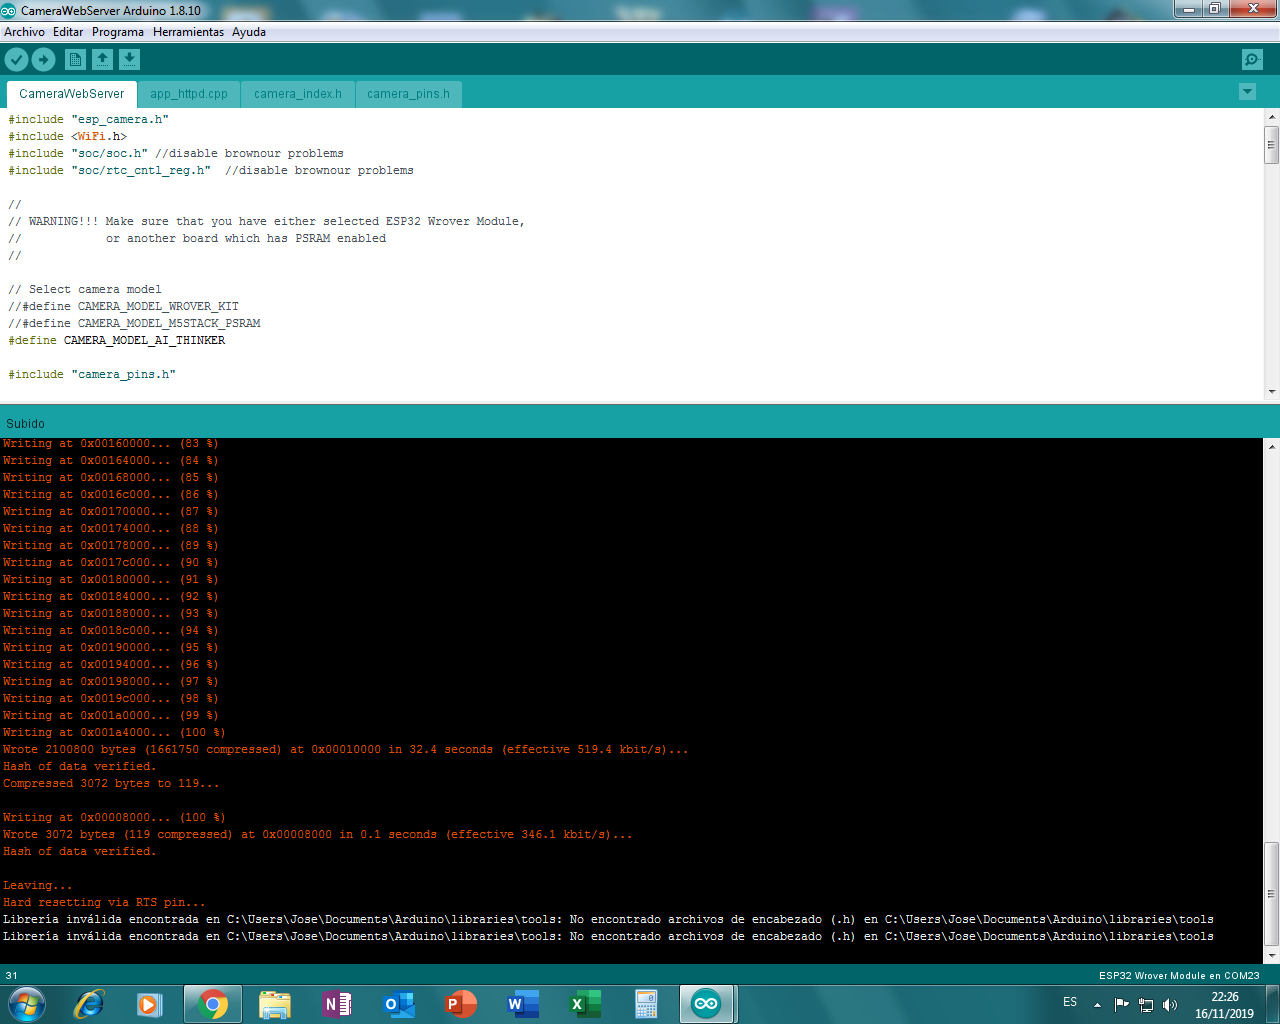
Task: Save the sketch with the Save icon
Action: click(x=129, y=60)
